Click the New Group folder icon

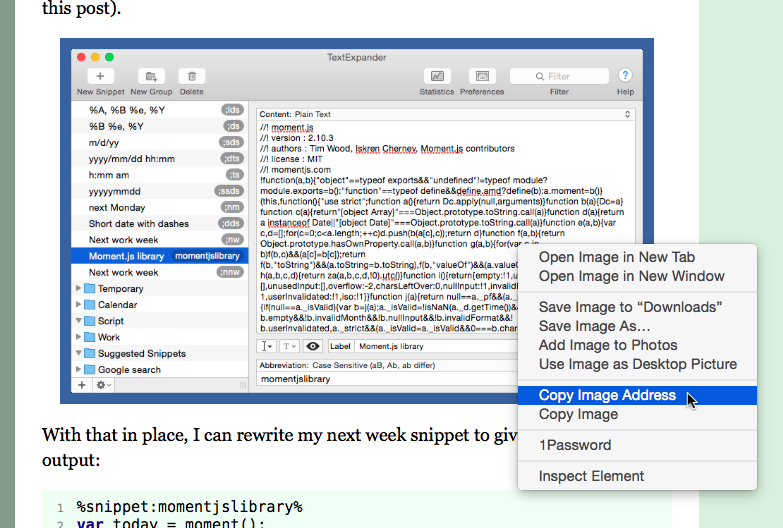[151, 76]
